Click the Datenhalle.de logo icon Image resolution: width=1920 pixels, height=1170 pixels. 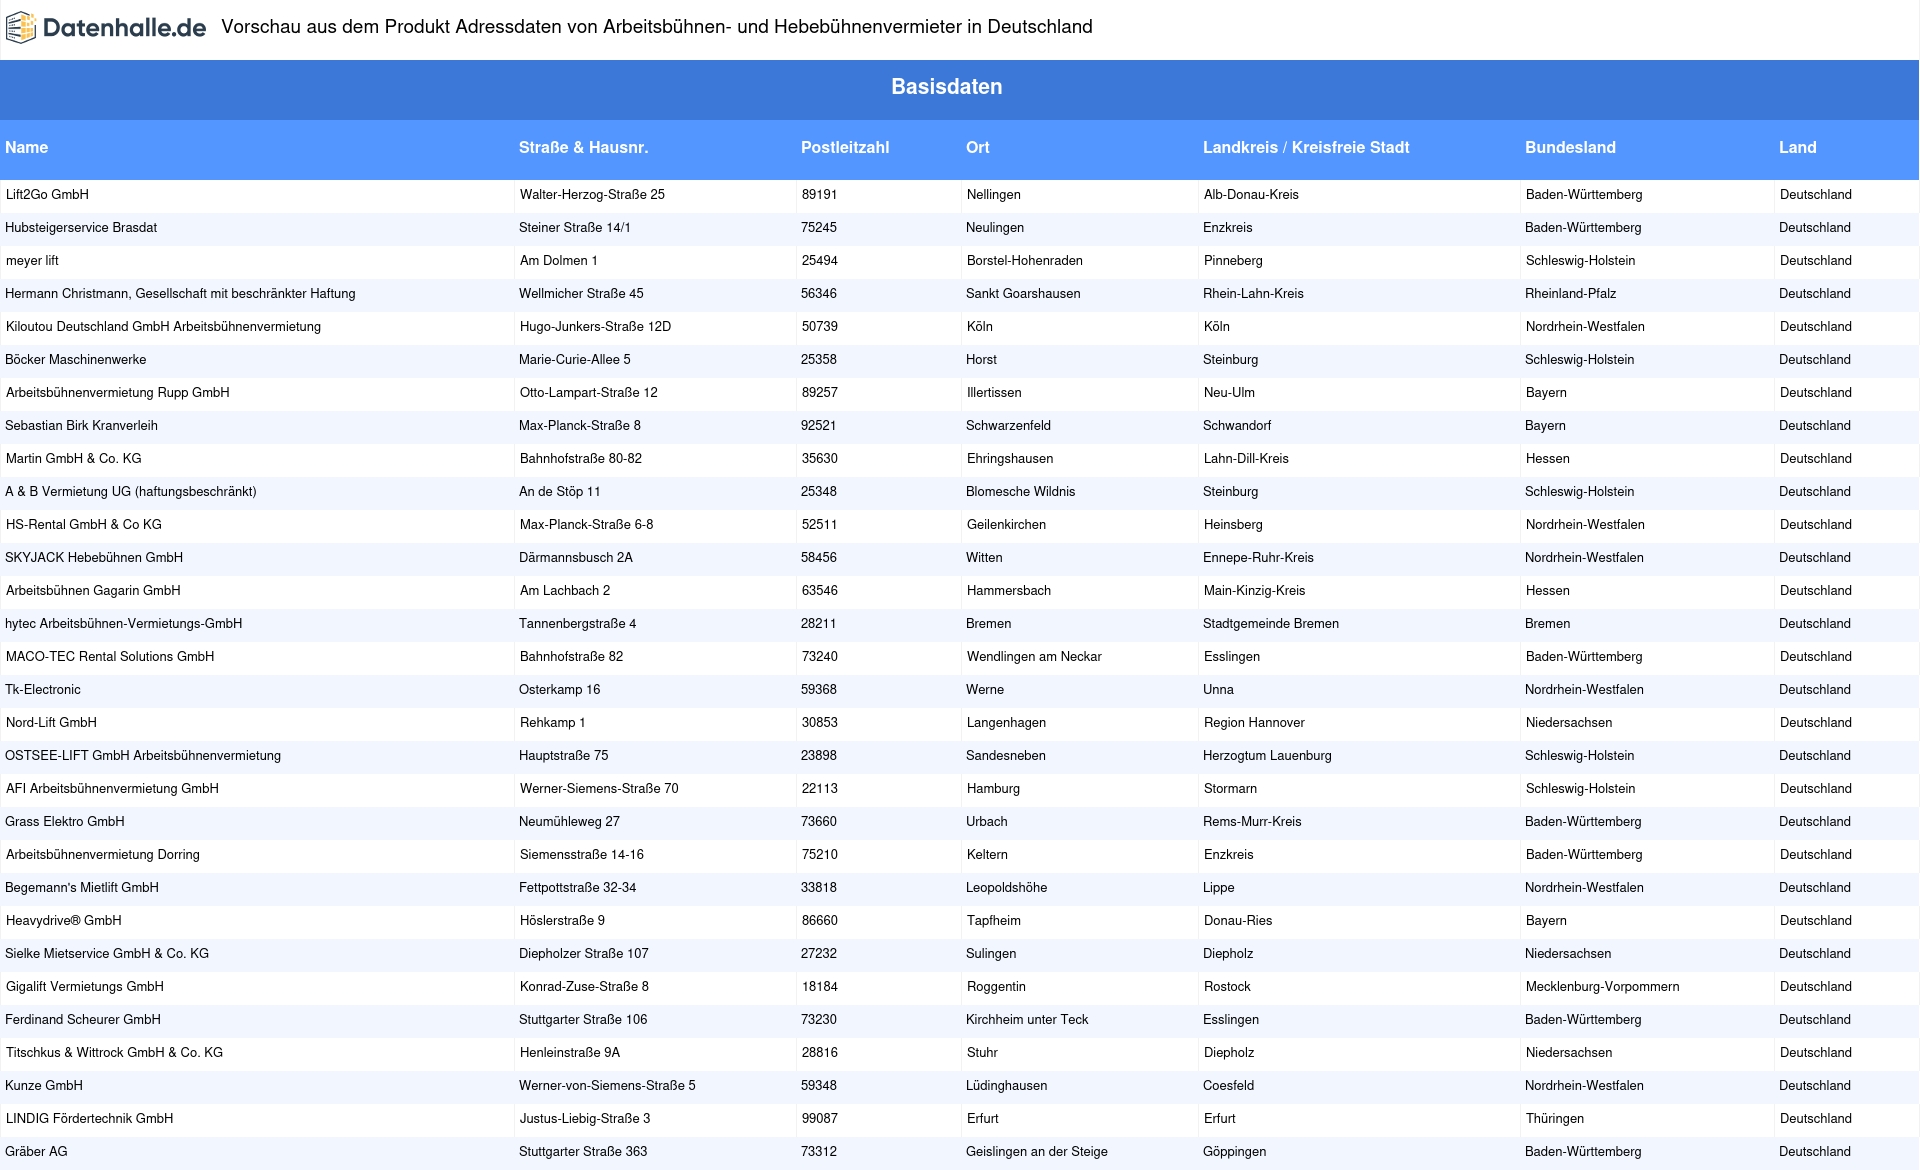[x=21, y=28]
